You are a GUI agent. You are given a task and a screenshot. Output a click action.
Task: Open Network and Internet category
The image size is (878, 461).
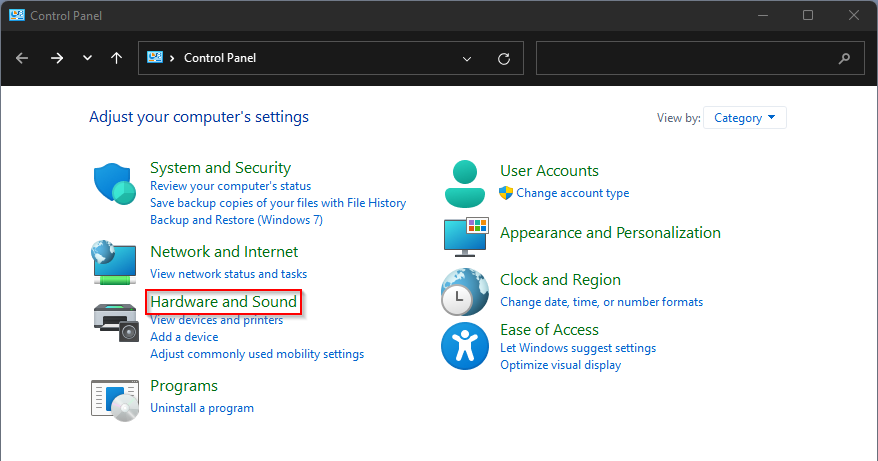(224, 252)
